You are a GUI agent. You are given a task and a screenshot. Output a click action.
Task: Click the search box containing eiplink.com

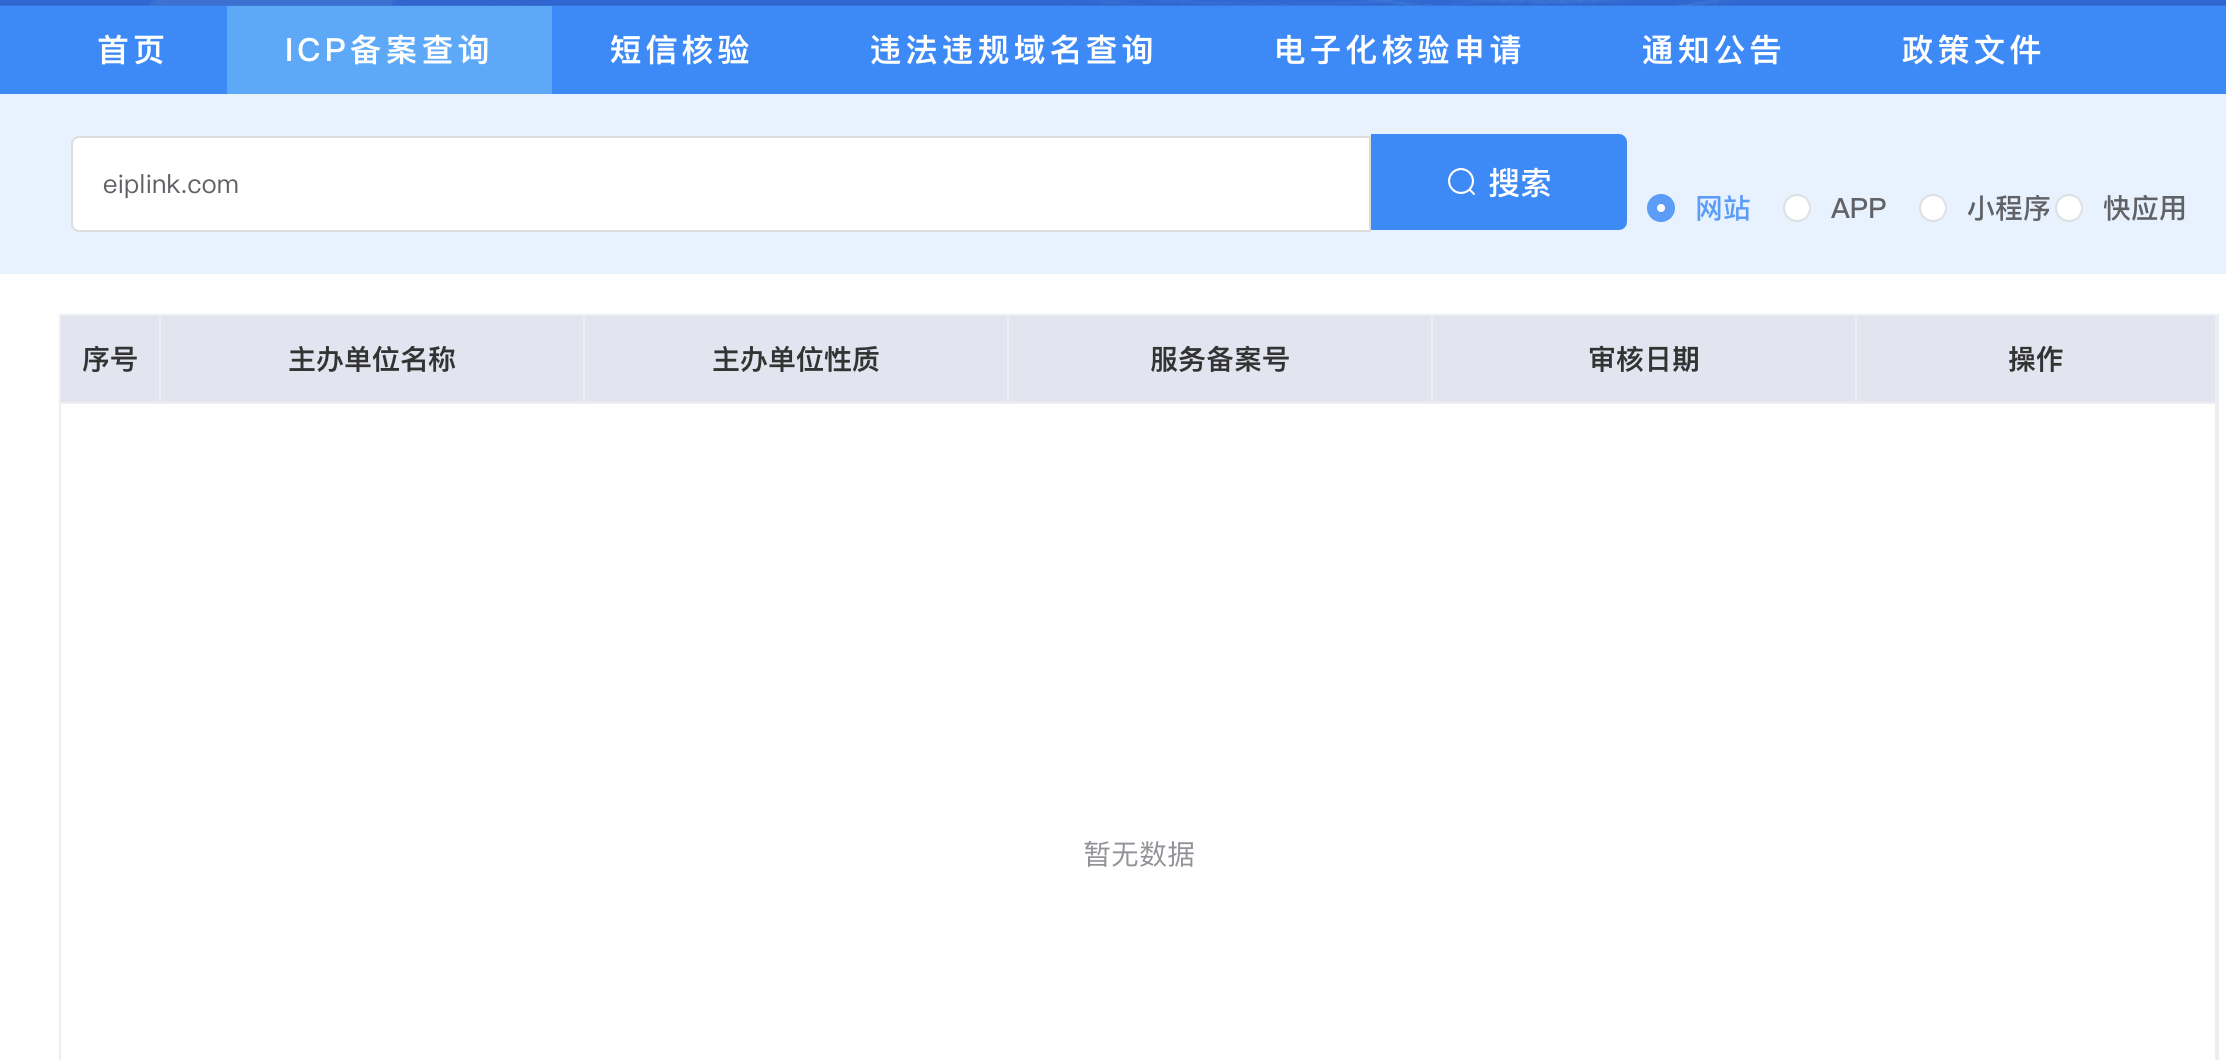click(721, 184)
